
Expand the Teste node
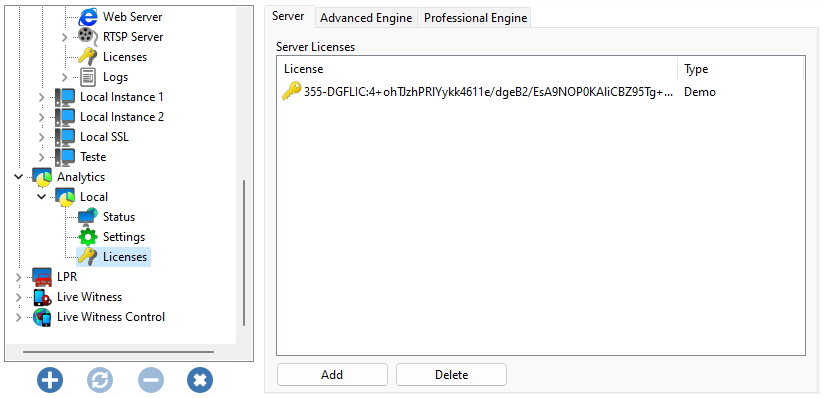(42, 157)
